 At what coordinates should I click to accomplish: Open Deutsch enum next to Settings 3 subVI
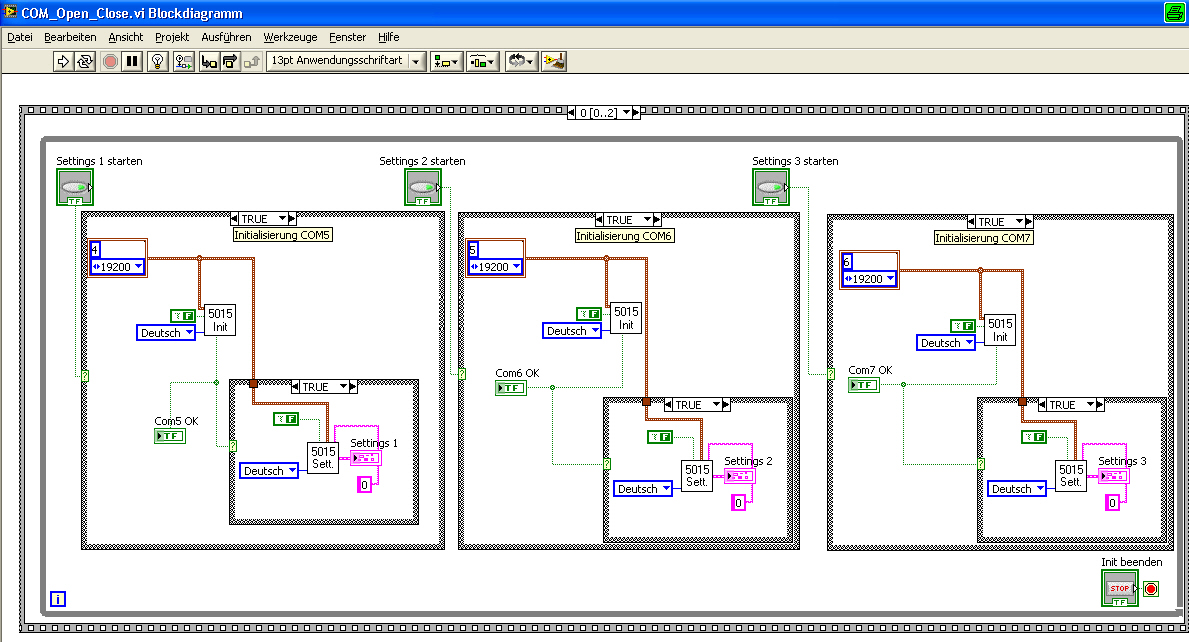1017,489
